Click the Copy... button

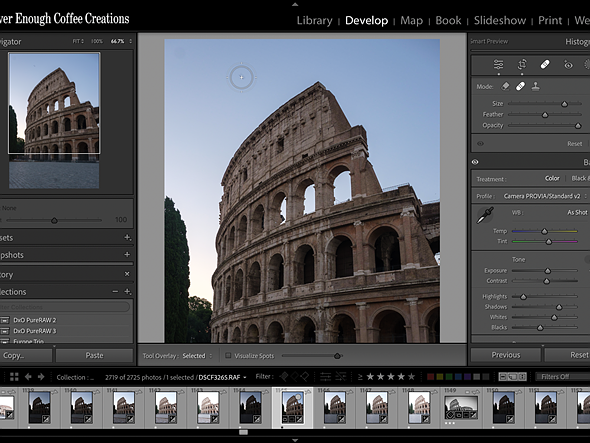tap(26, 355)
